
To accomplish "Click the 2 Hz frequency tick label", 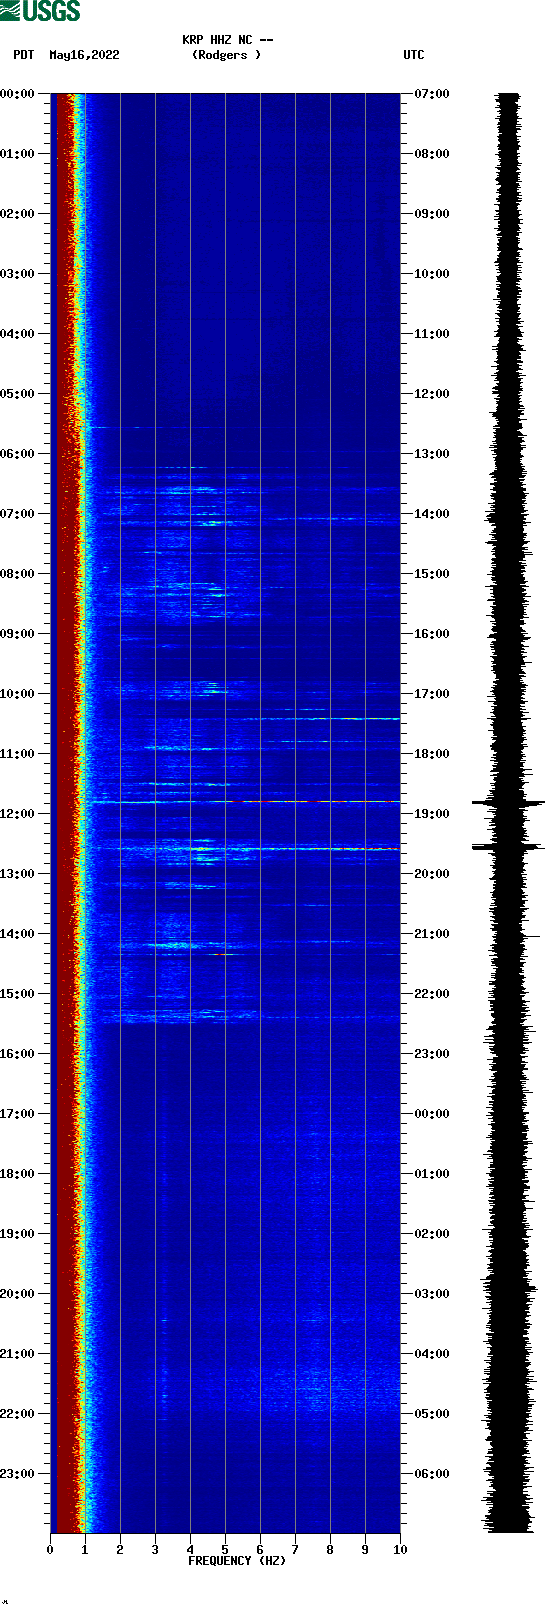I will (x=120, y=1551).
